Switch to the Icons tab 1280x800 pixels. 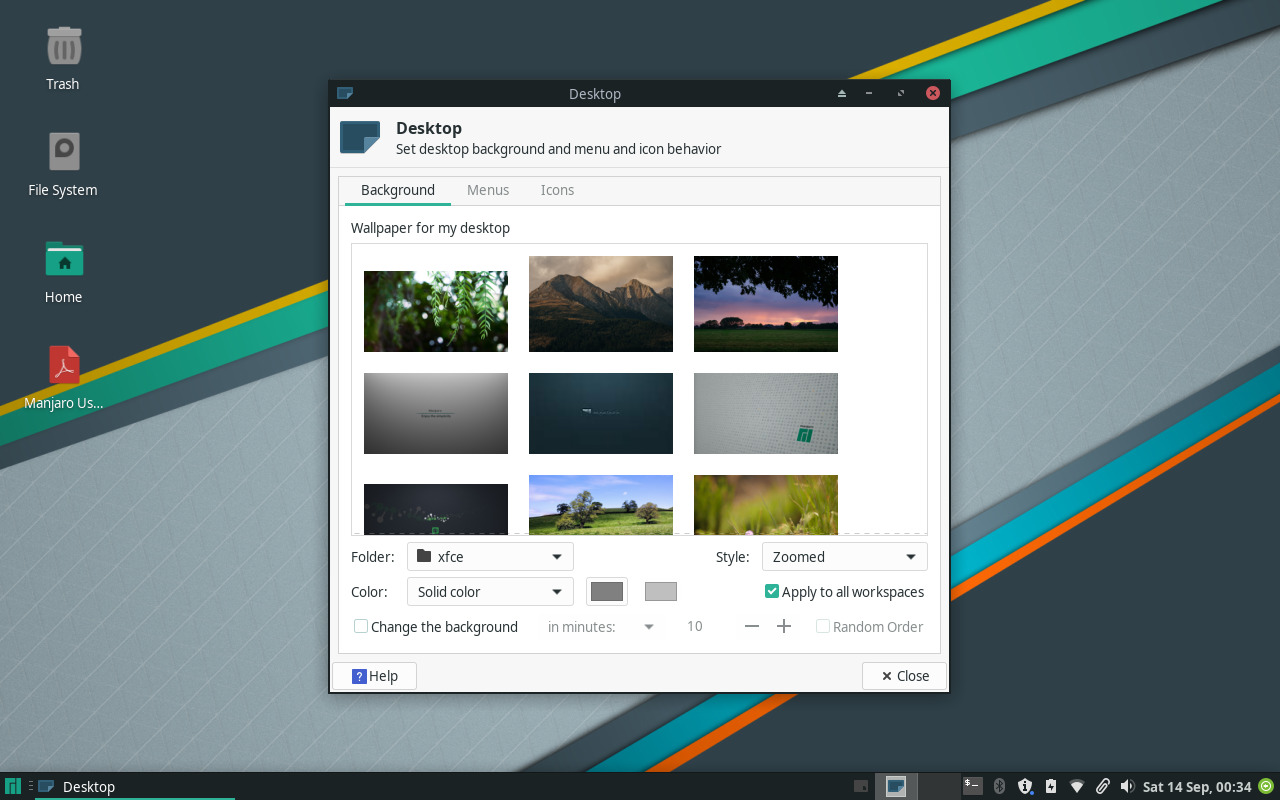557,190
